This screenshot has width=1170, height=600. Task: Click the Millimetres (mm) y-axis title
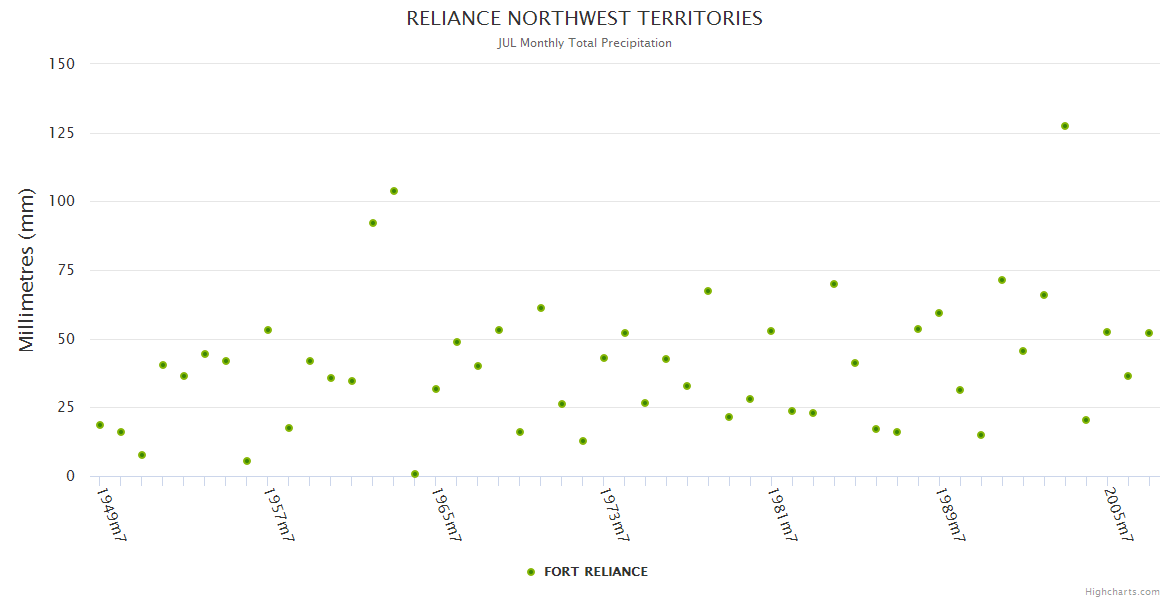point(27,270)
